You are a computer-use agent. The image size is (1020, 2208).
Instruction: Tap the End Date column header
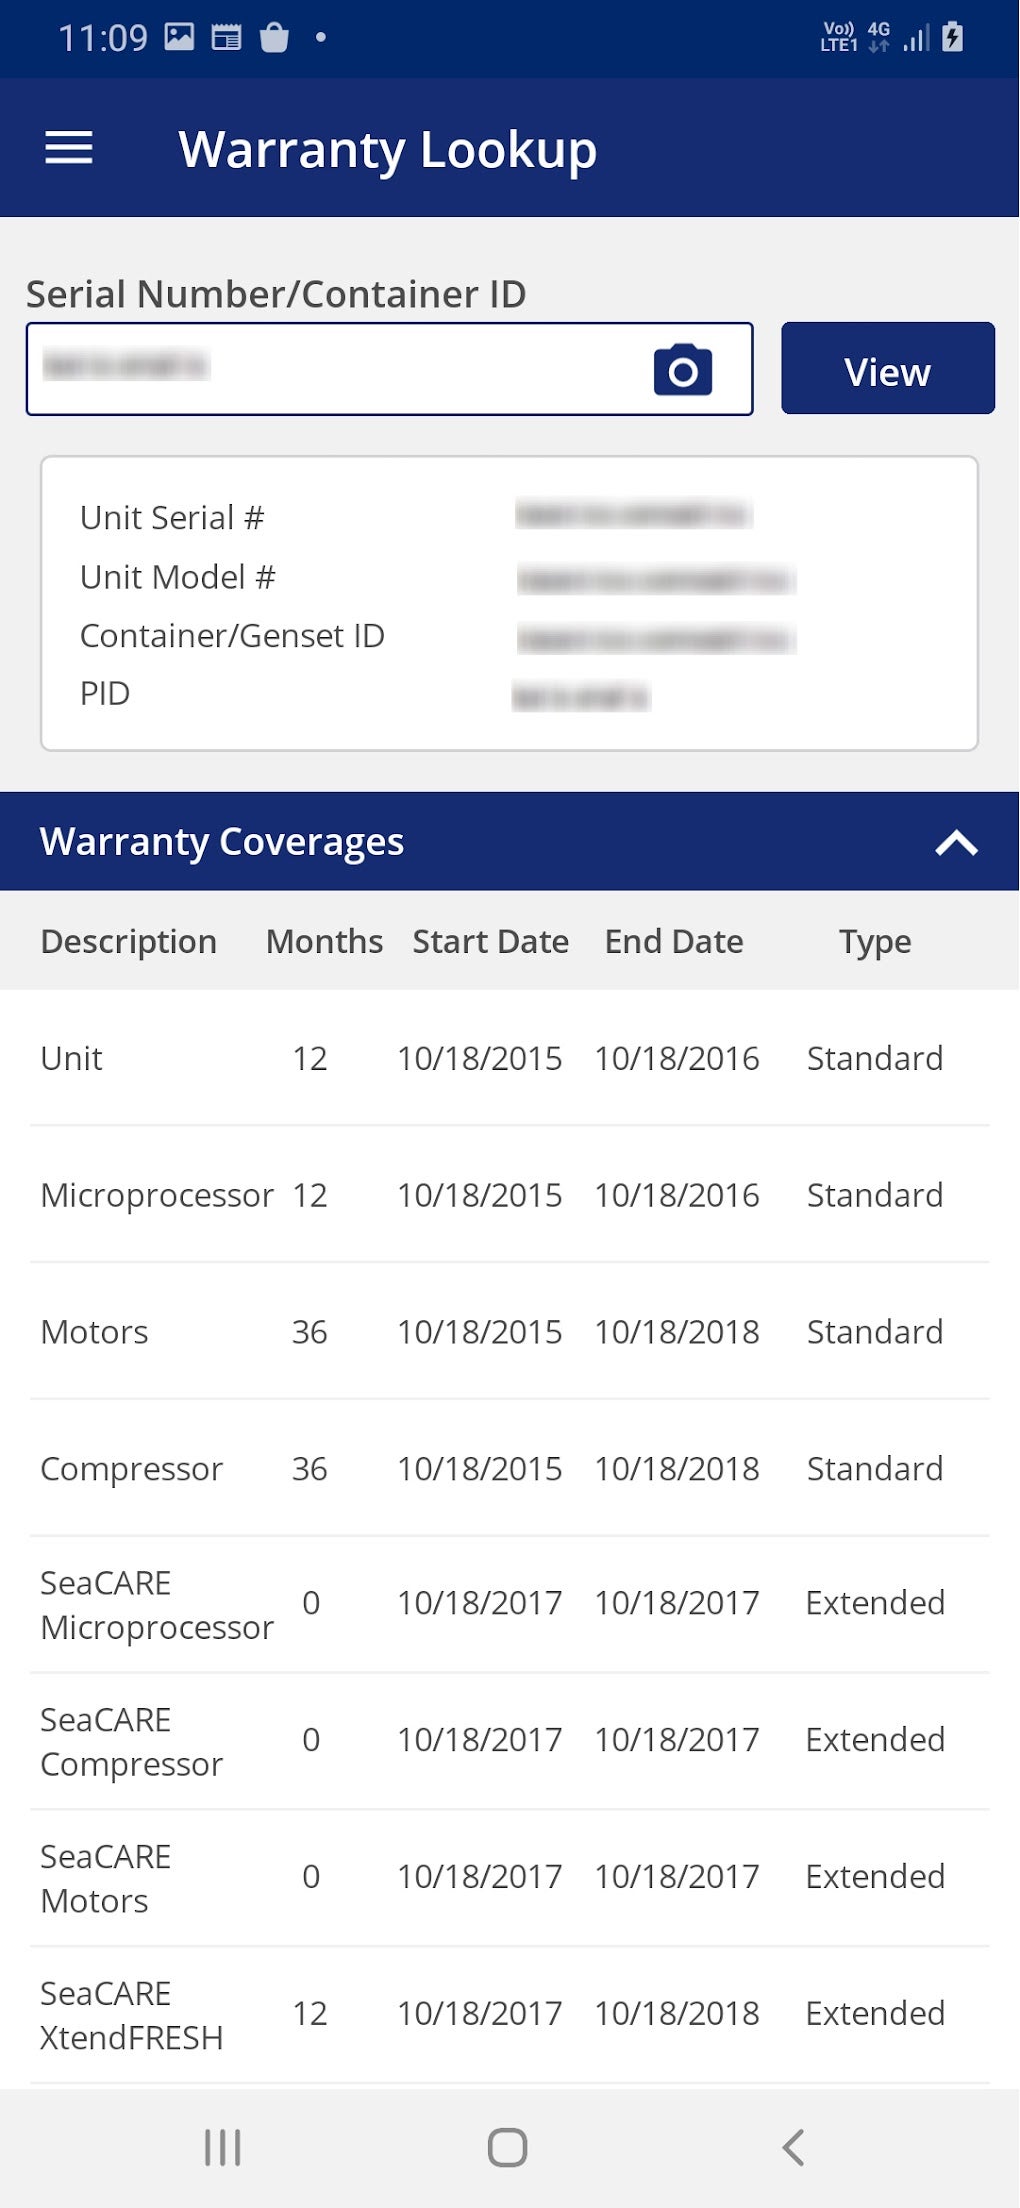pyautogui.click(x=674, y=942)
